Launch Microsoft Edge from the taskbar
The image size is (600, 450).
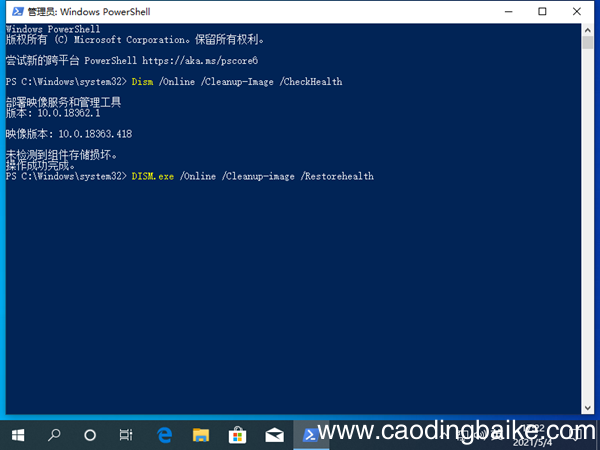pos(165,434)
